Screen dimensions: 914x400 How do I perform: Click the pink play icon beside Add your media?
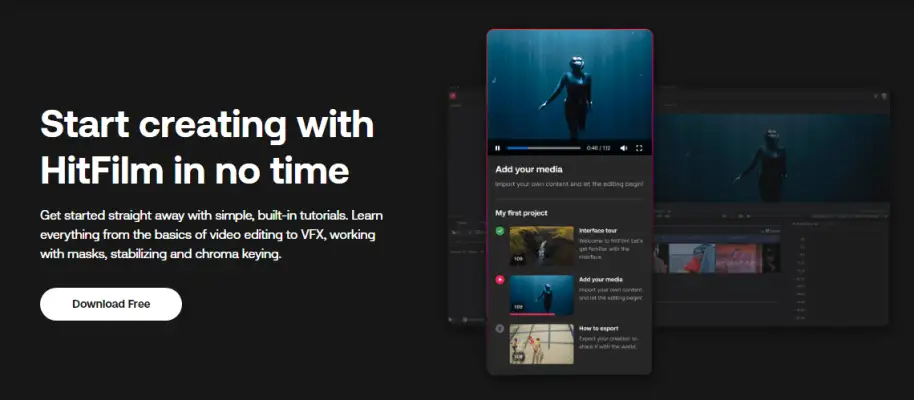pyautogui.click(x=500, y=280)
